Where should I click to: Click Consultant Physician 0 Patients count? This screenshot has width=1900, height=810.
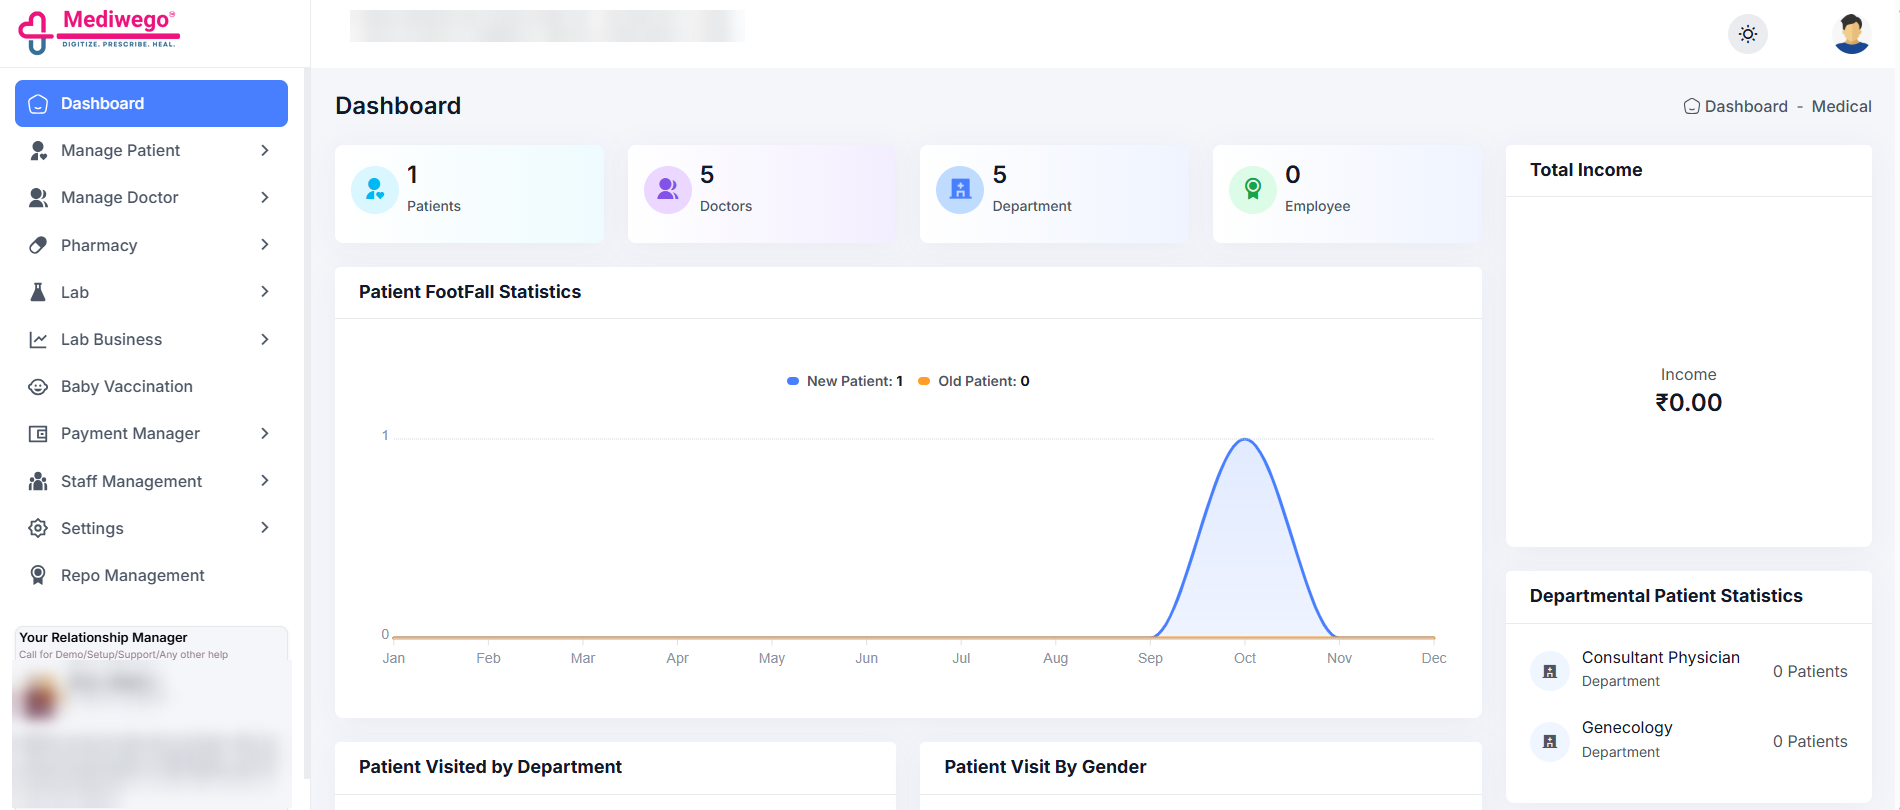[1810, 671]
